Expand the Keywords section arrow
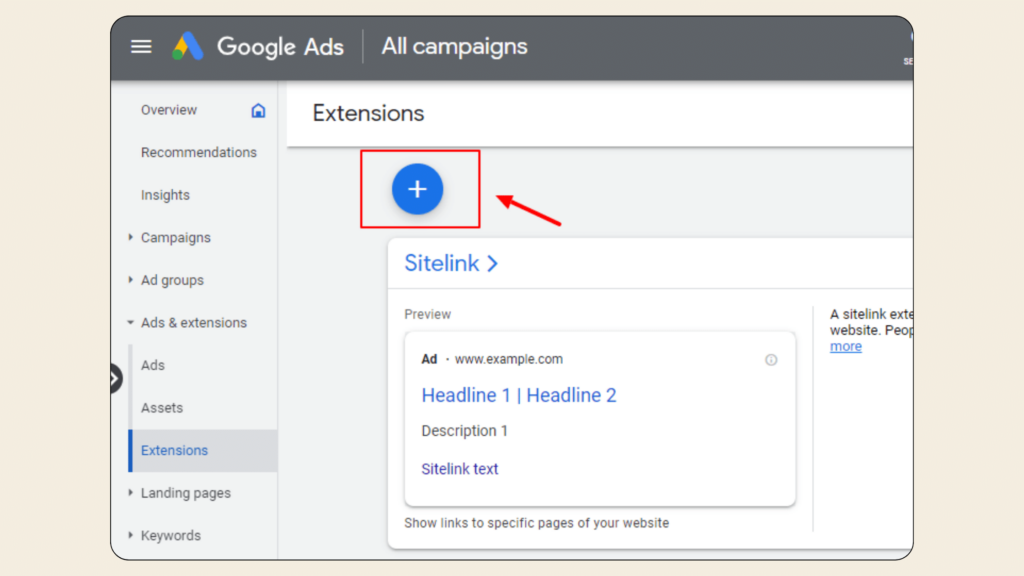1024x576 pixels. 131,535
